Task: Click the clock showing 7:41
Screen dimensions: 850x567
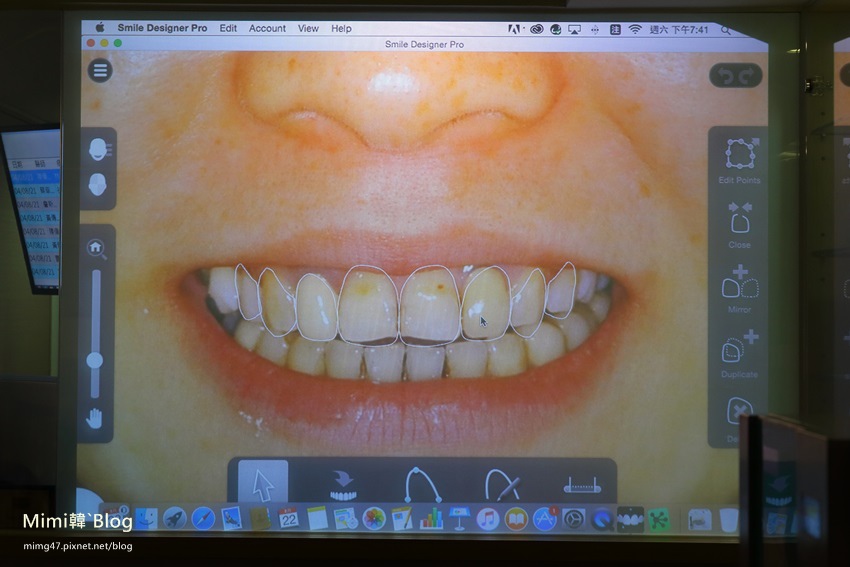Action: 679,30
